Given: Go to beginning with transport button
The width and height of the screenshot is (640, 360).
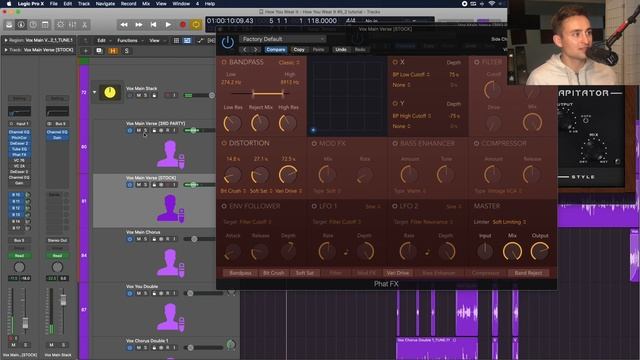Looking at the screenshot, I should point(153,25).
